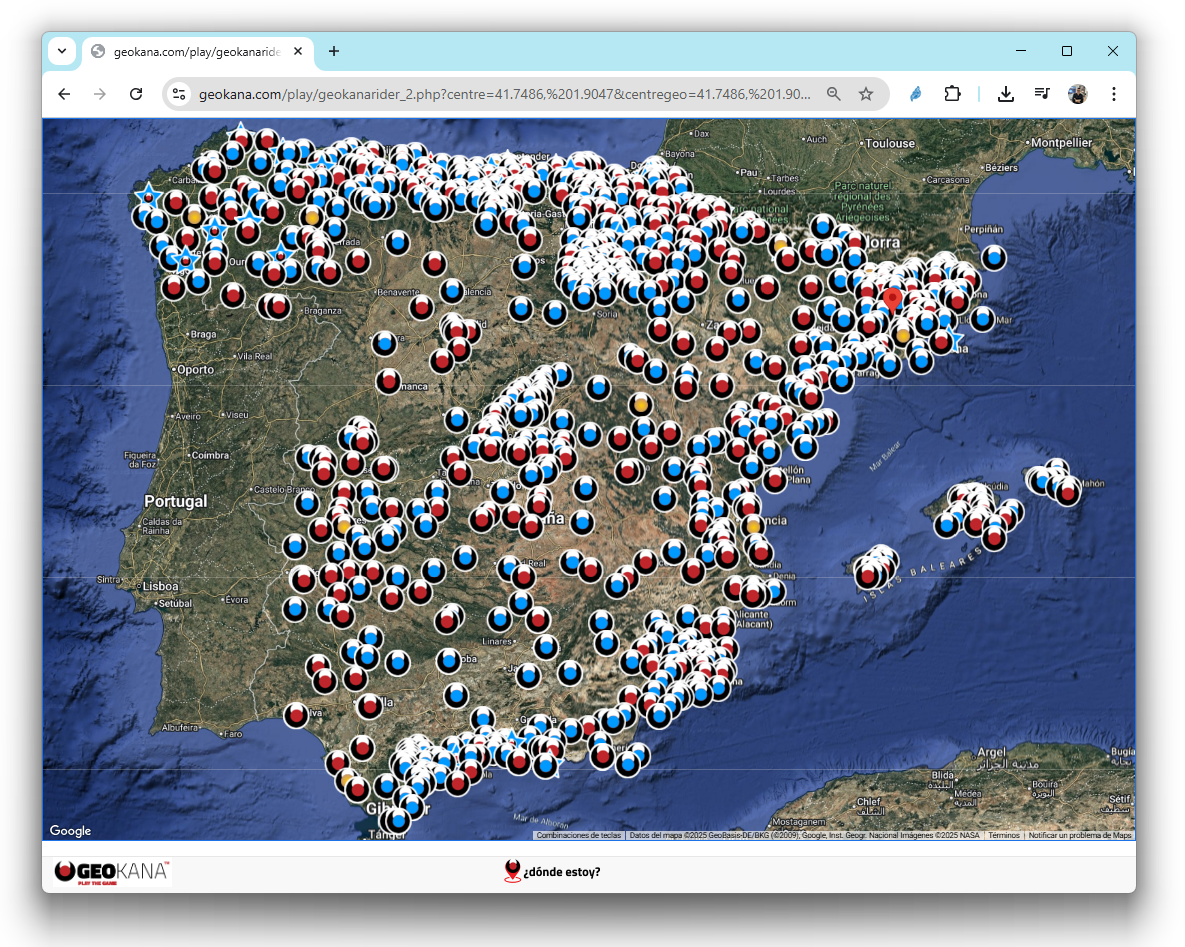The width and height of the screenshot is (1185, 947).
Task: Open the browser extensions puzzle icon
Action: (952, 94)
